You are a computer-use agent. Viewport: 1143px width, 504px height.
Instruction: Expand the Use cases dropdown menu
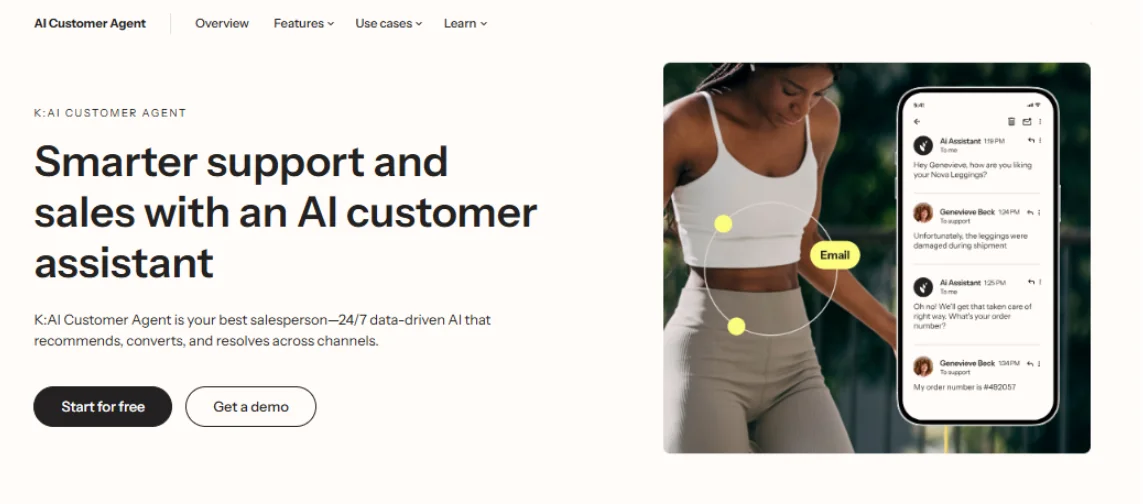click(389, 23)
